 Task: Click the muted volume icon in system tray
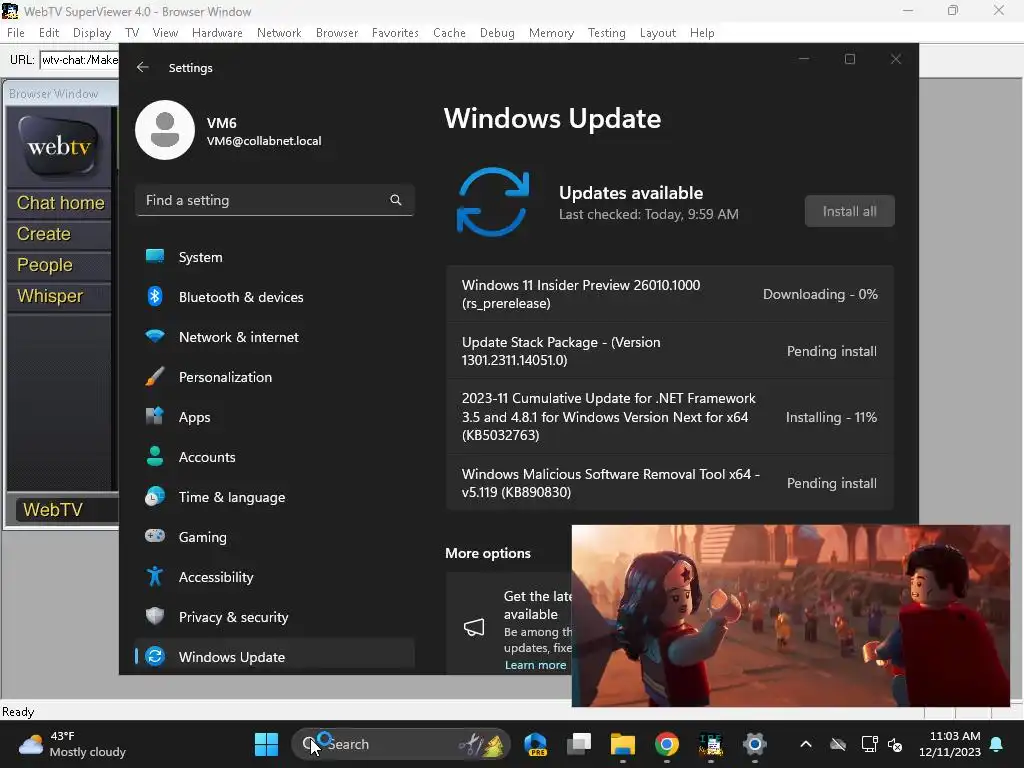tap(895, 744)
